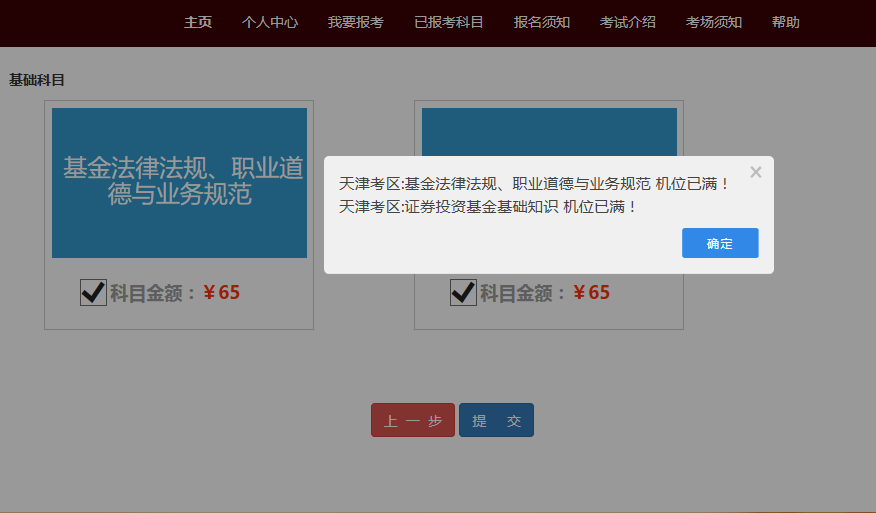This screenshot has width=876, height=513.
Task: Select the second subject's blue banner
Action: coord(548,130)
